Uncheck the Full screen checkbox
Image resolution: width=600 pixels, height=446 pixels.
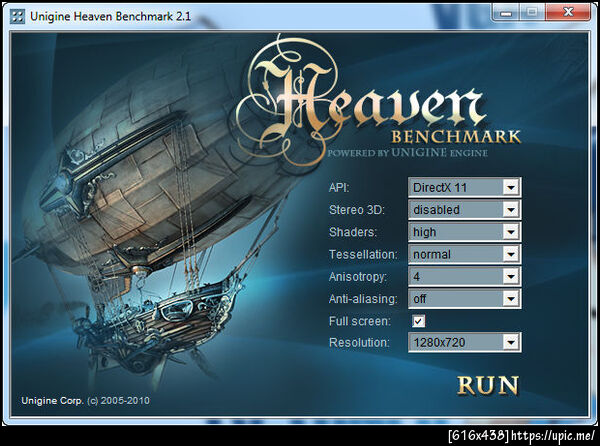coord(418,321)
